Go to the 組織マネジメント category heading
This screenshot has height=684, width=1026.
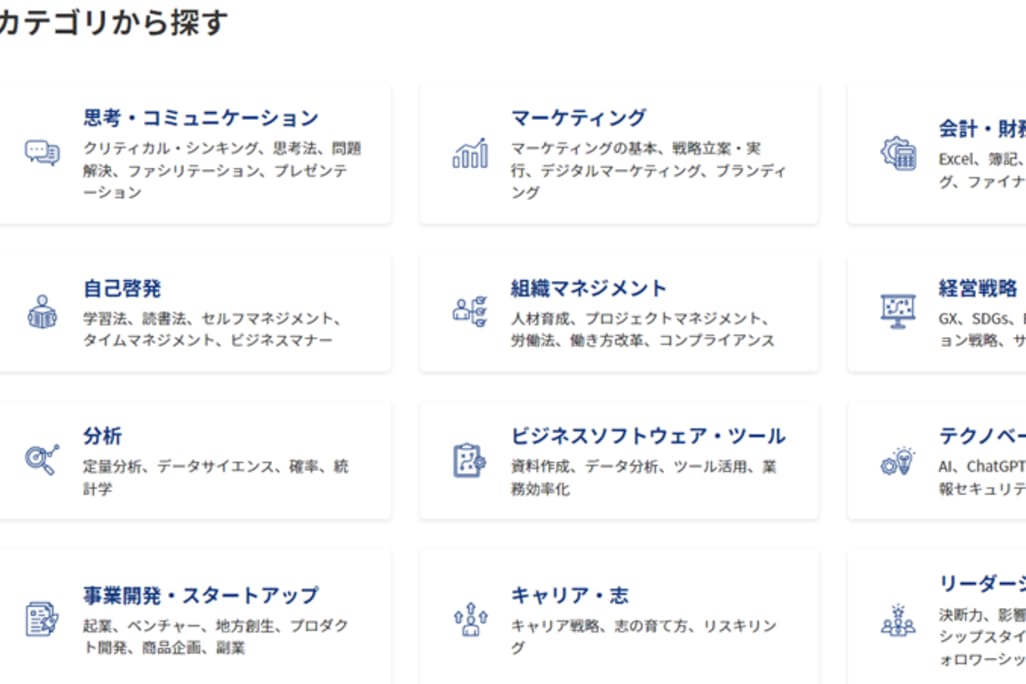tap(589, 289)
